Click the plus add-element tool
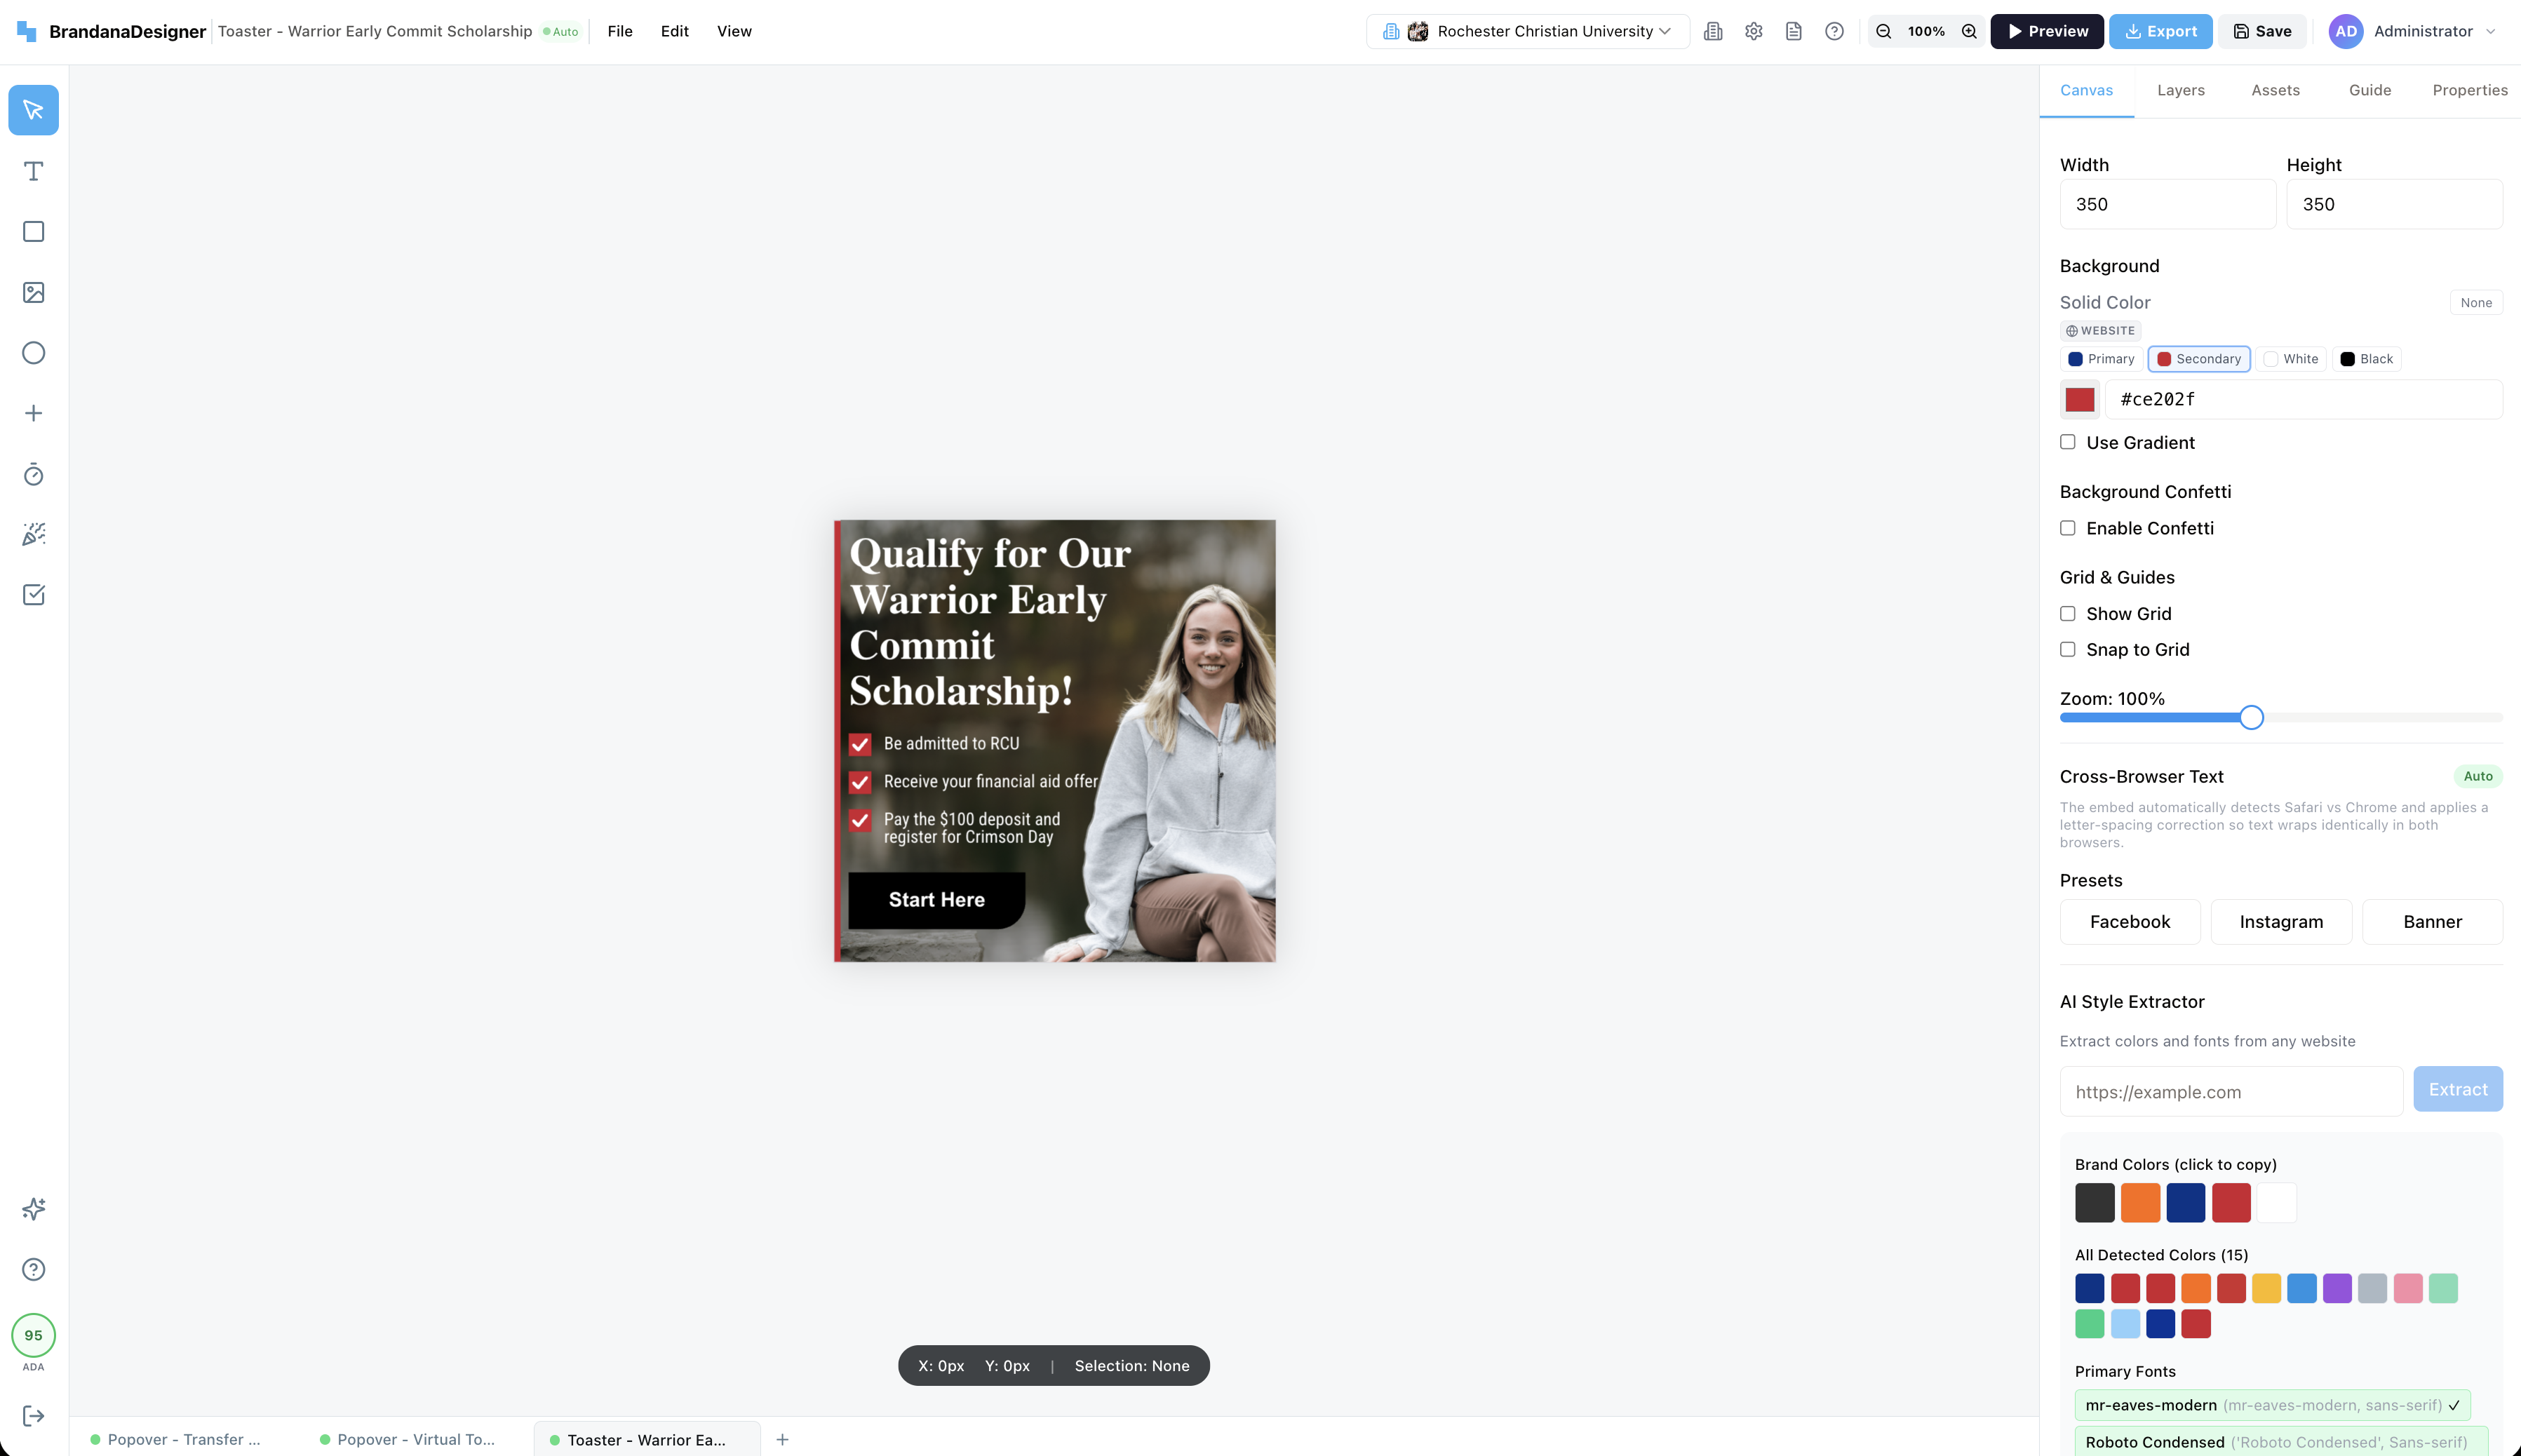Viewport: 2521px width, 1456px height. click(33, 413)
